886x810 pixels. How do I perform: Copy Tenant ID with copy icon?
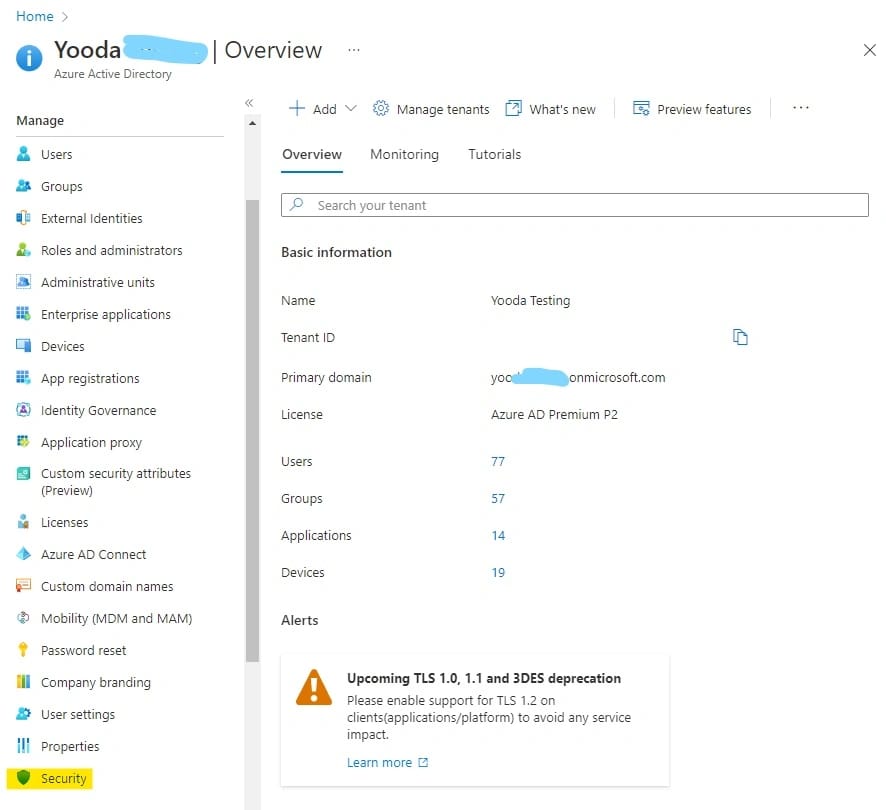point(740,337)
